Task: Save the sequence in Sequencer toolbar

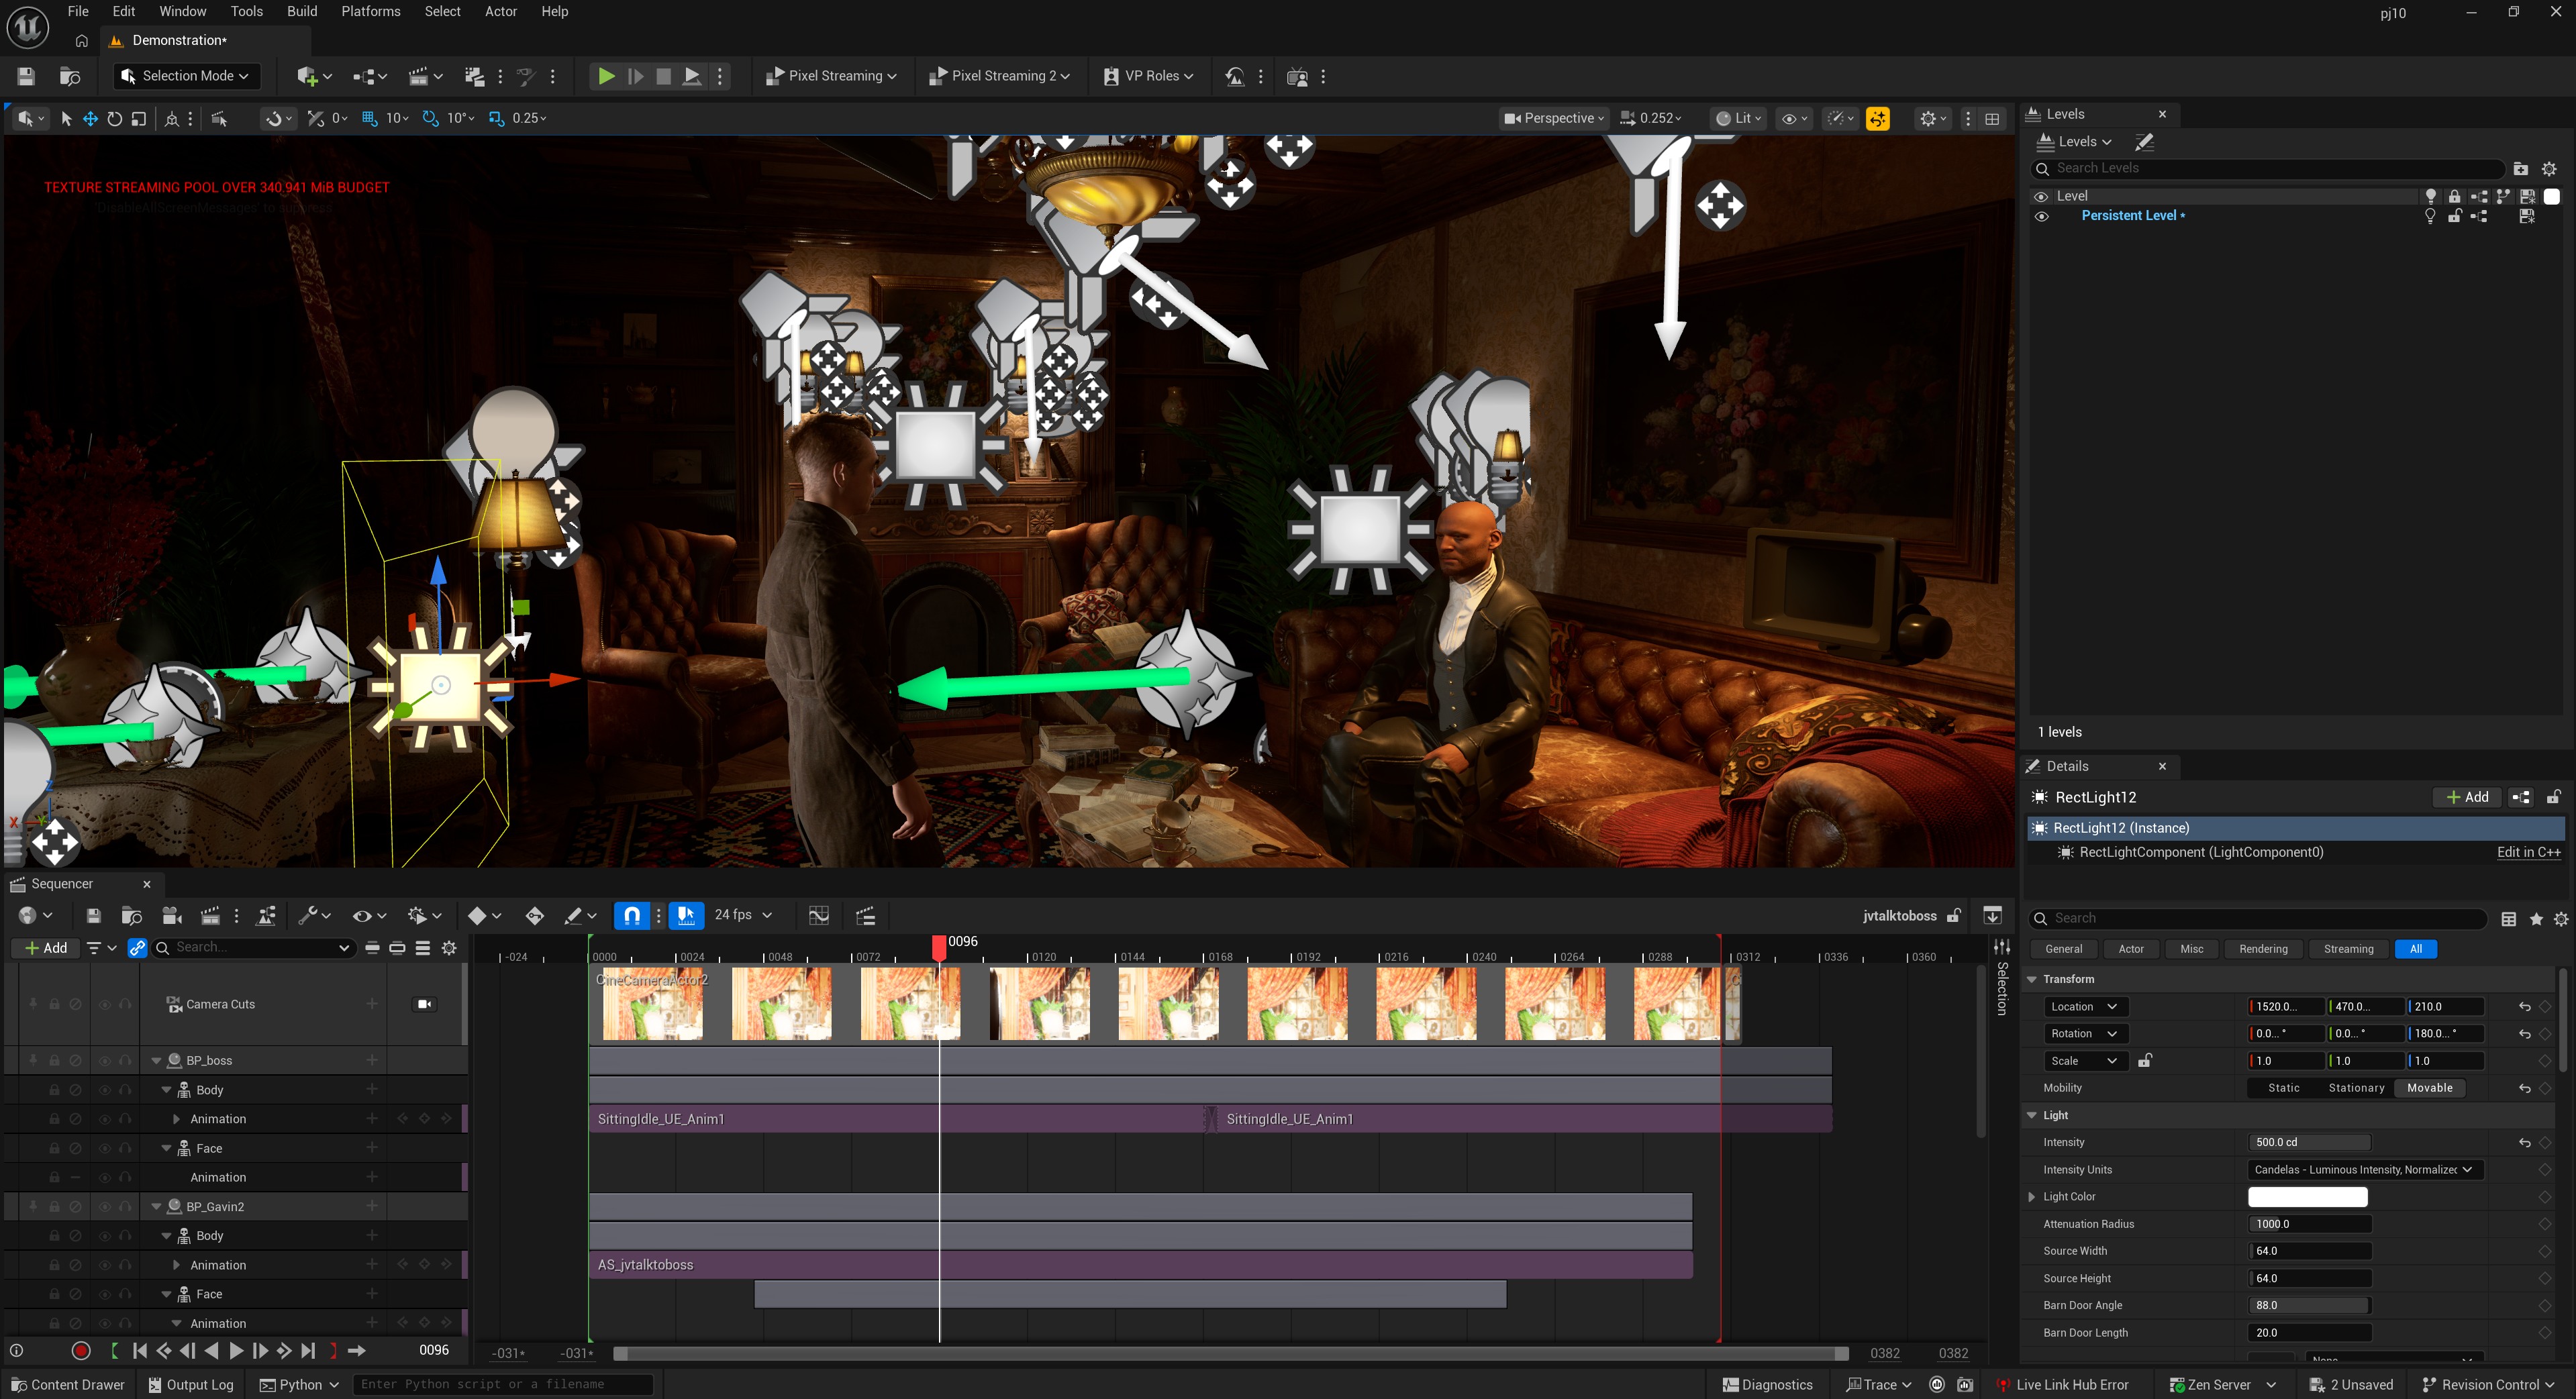Action: click(x=93, y=915)
